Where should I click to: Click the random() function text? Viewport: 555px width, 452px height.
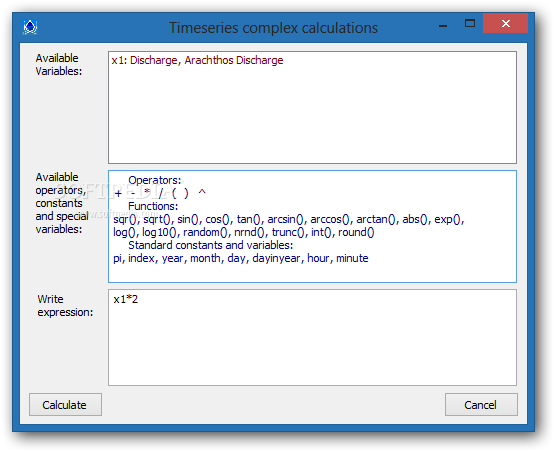click(205, 232)
